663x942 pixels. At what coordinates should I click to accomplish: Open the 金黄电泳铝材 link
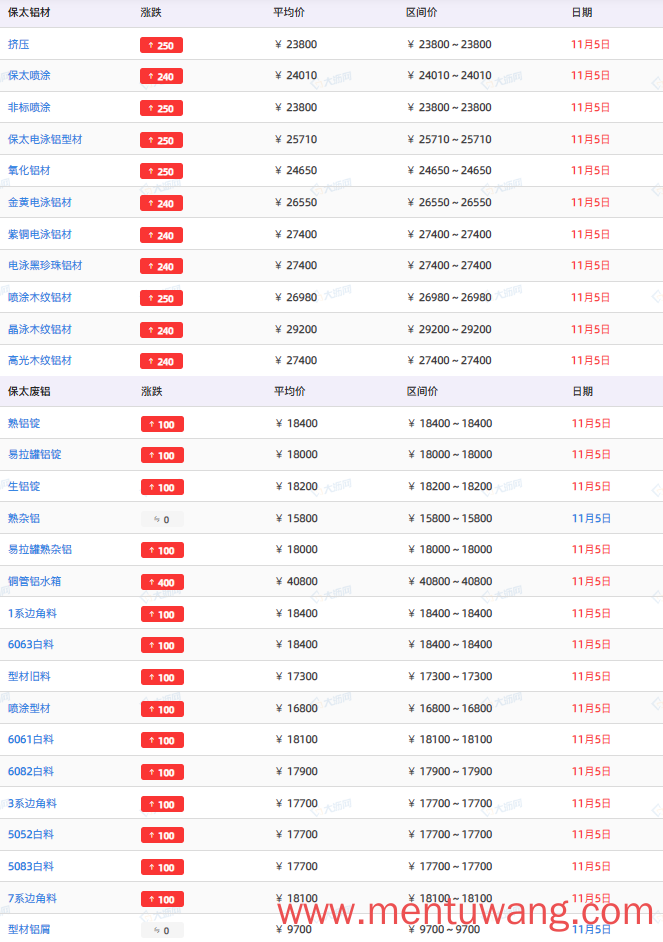pyautogui.click(x=40, y=202)
